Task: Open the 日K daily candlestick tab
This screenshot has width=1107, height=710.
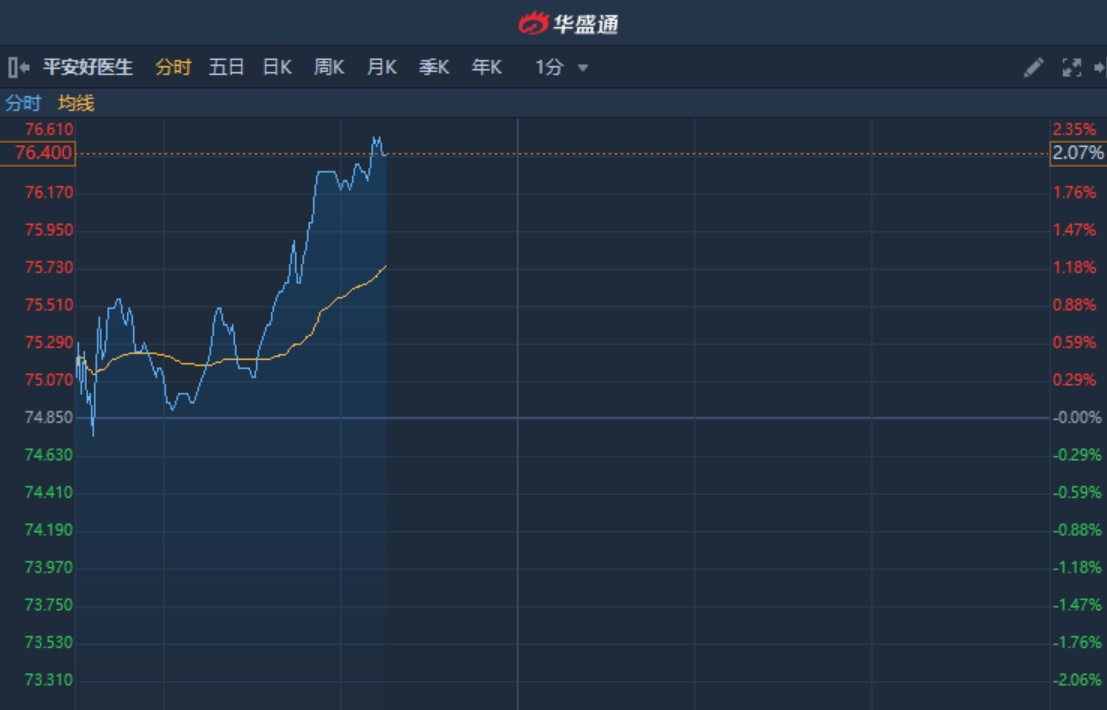Action: click(x=277, y=68)
